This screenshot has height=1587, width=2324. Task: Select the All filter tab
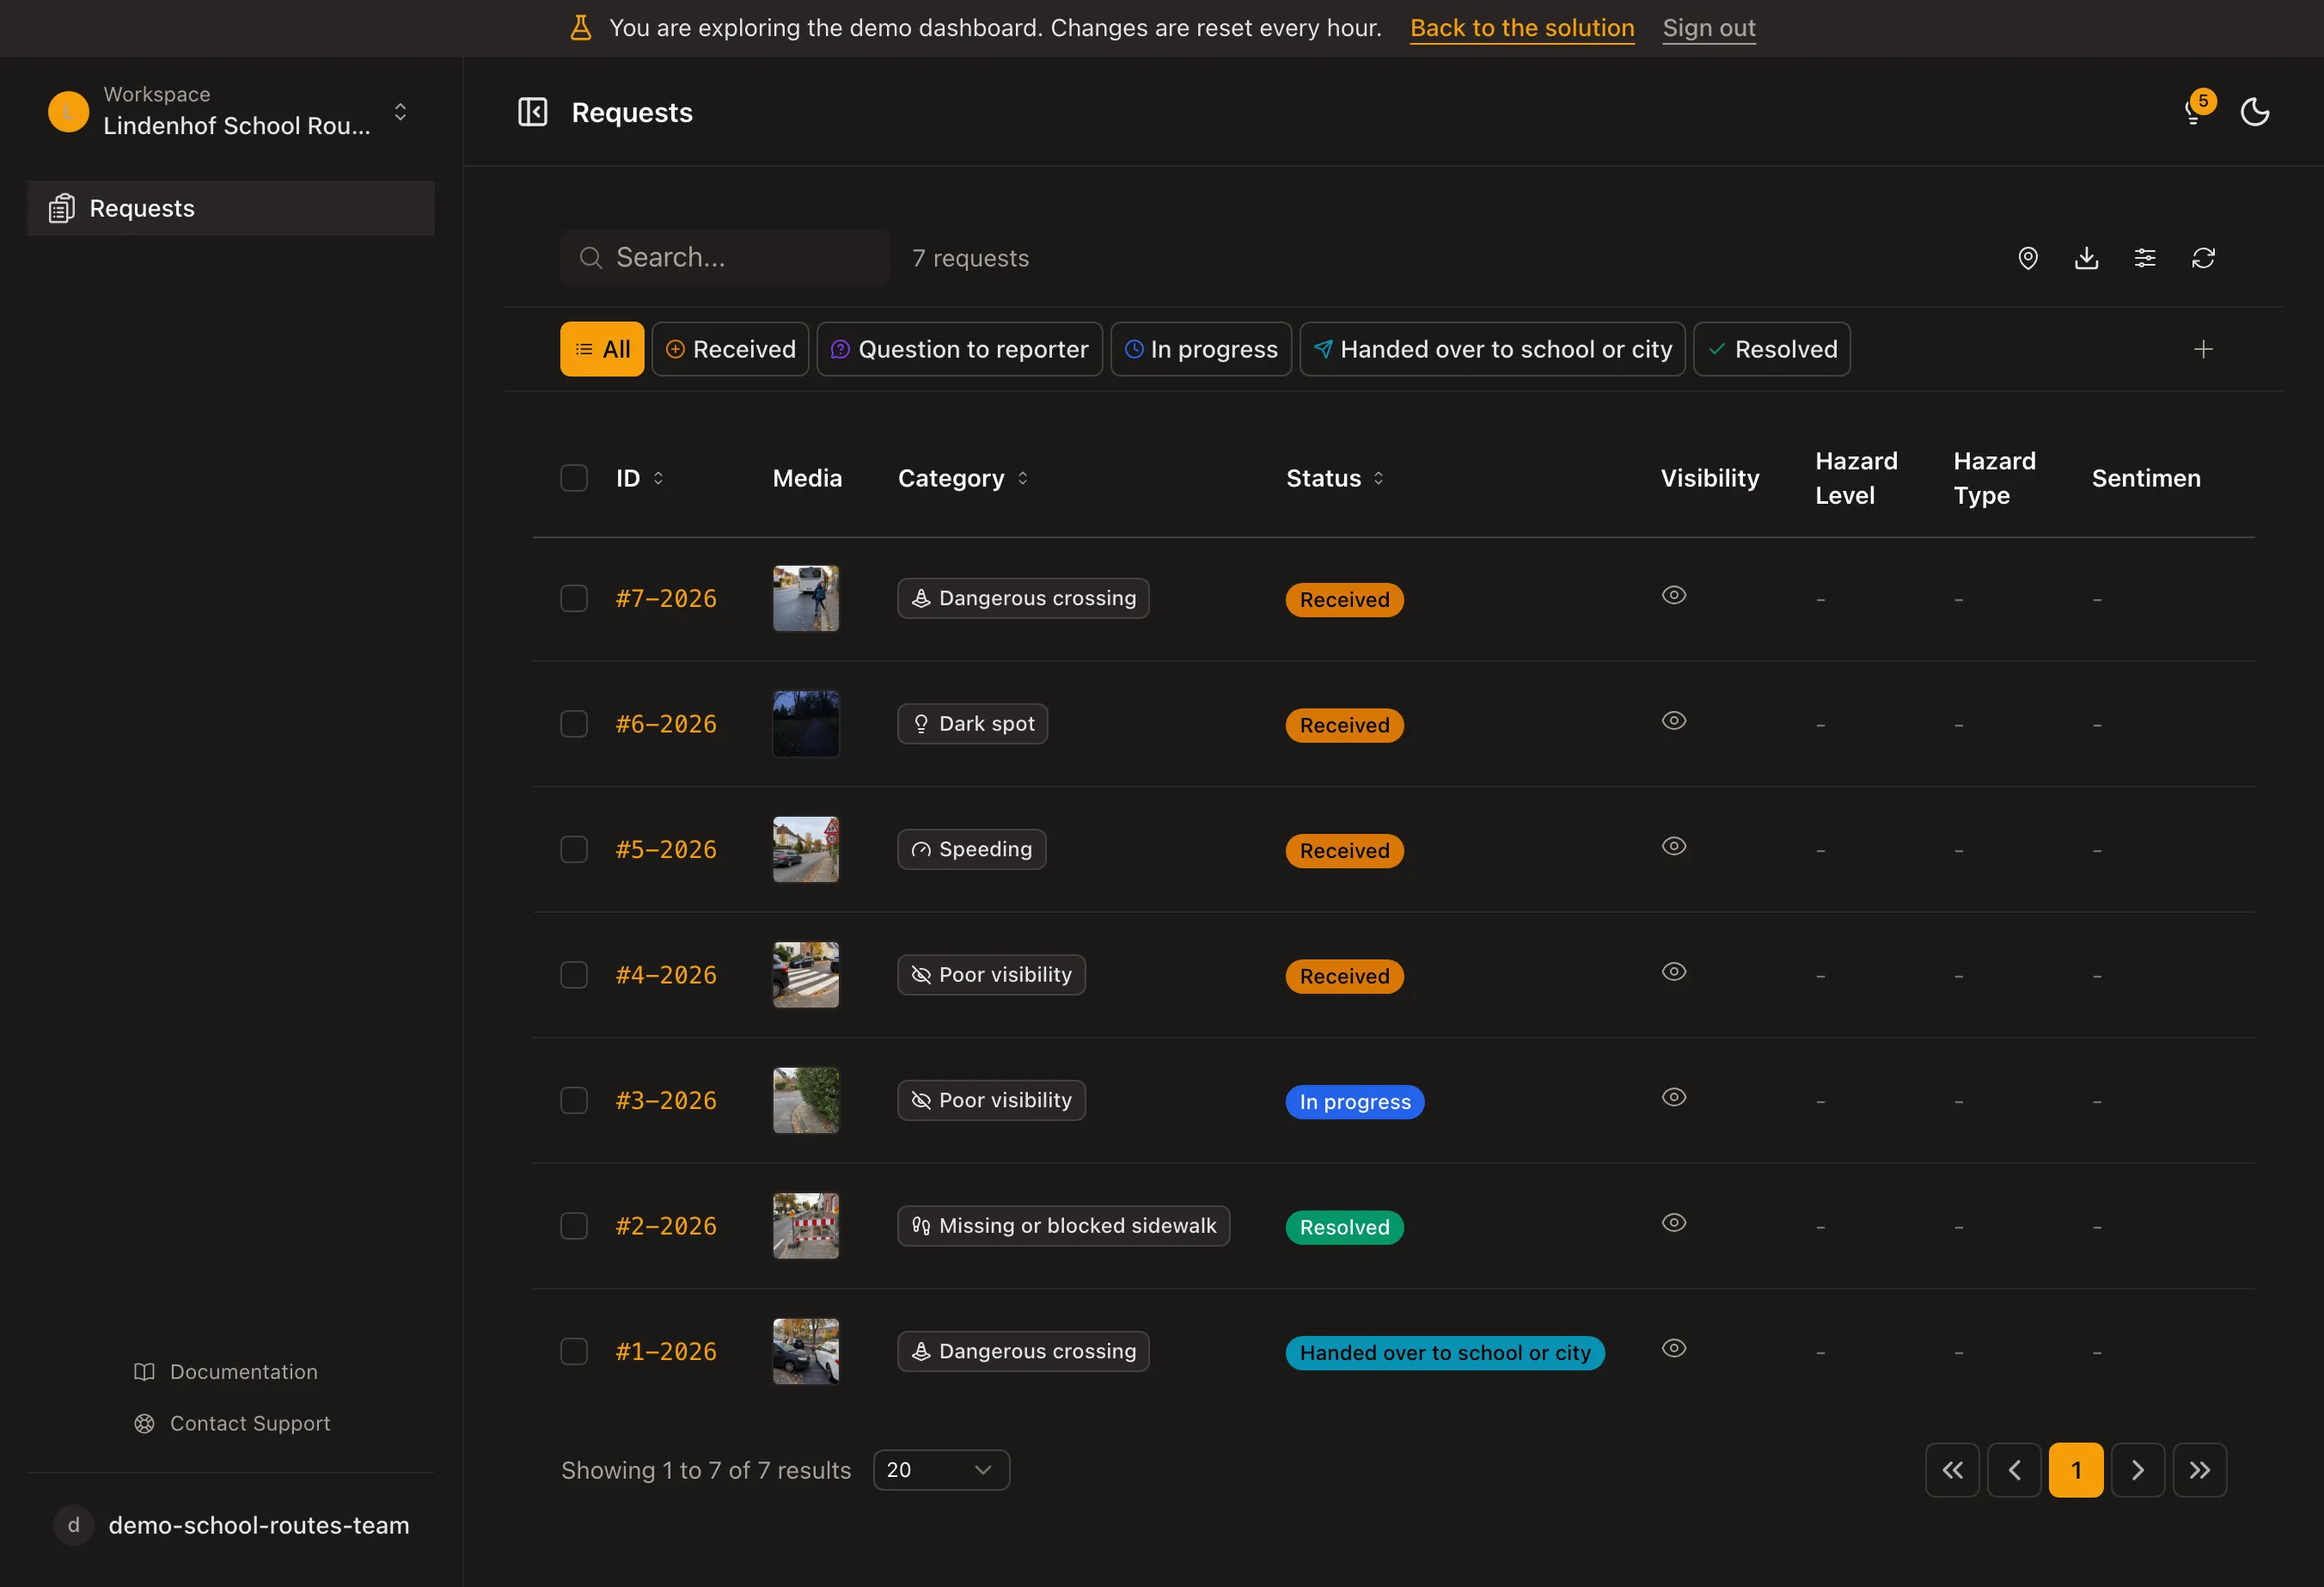[x=602, y=349]
